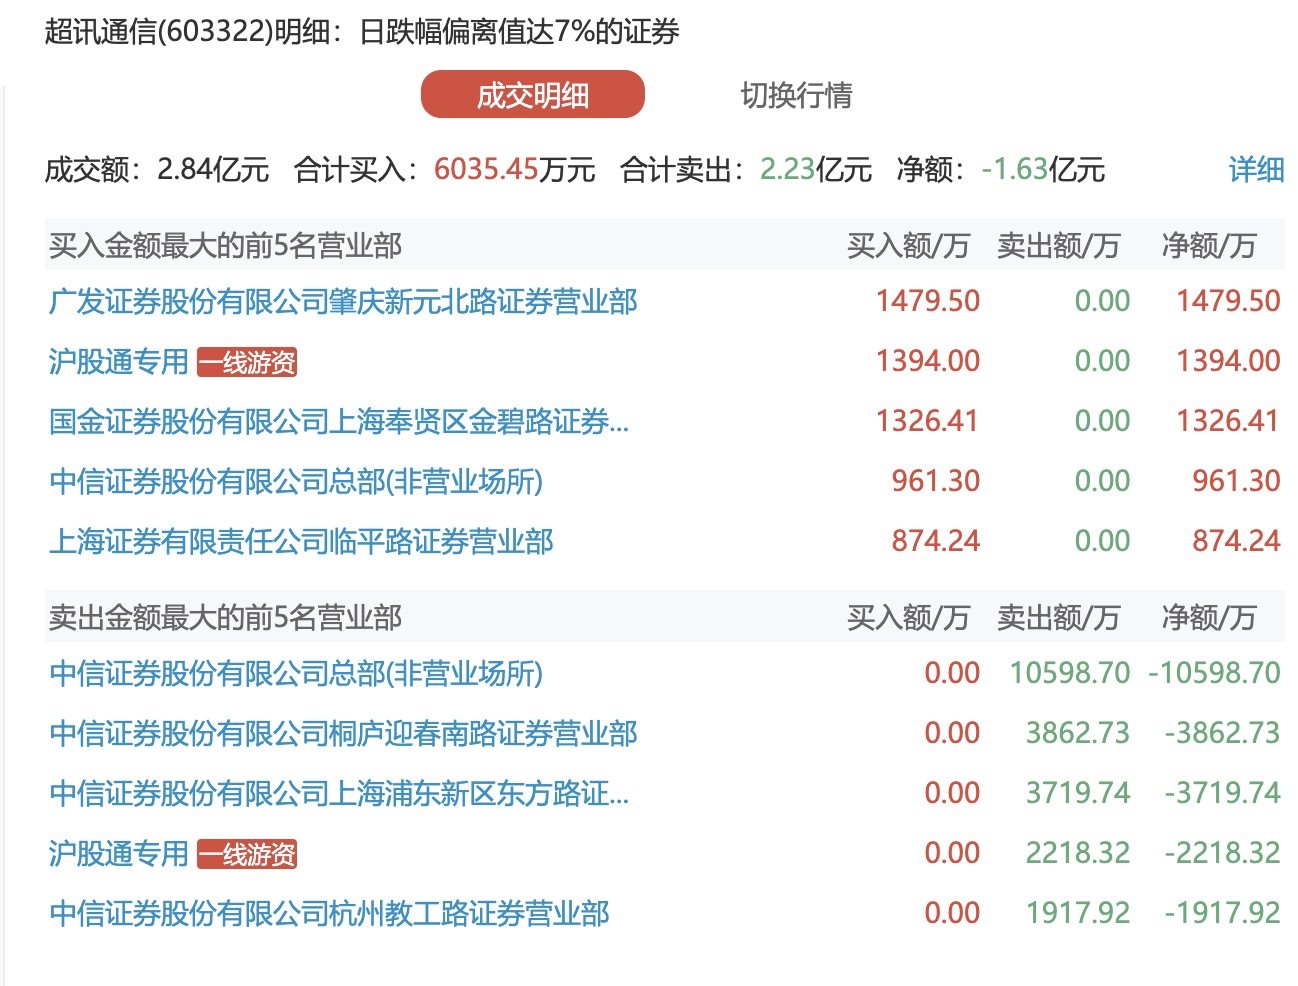Click net amount -2218.32
The width and height of the screenshot is (1298, 986).
(x=1222, y=853)
